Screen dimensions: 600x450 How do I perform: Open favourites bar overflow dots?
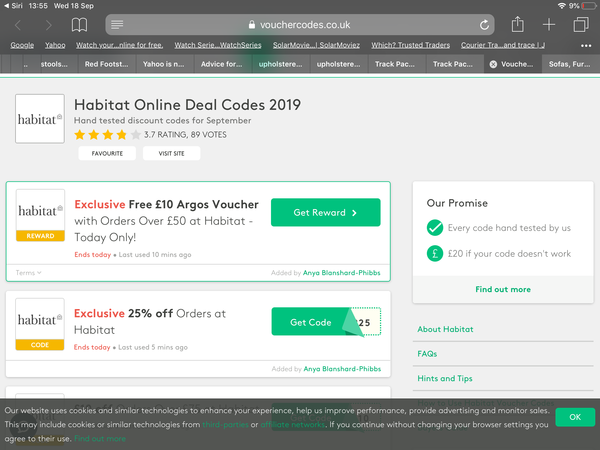point(586,46)
